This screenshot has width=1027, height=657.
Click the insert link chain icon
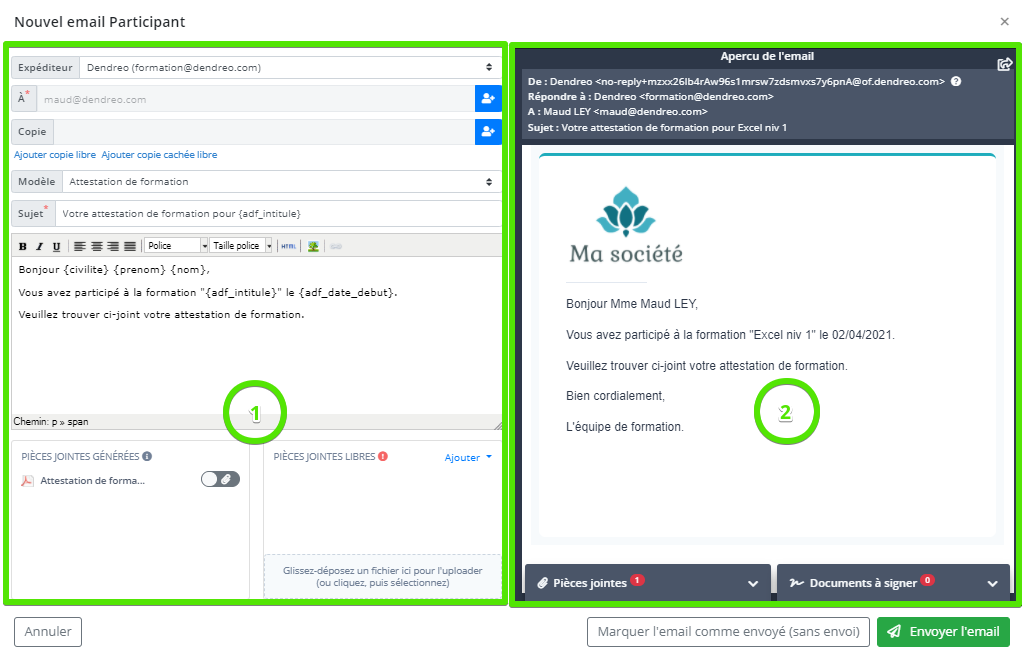tap(336, 246)
